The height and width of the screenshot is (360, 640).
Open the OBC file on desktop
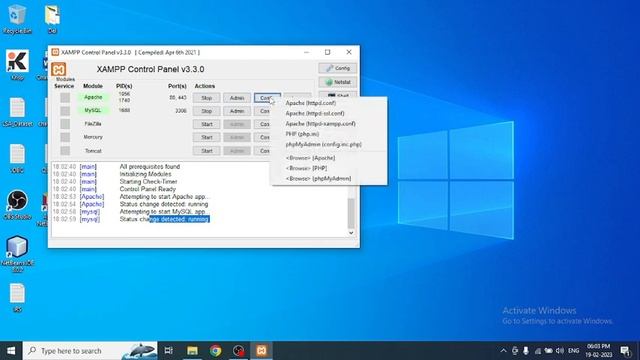tap(17, 158)
